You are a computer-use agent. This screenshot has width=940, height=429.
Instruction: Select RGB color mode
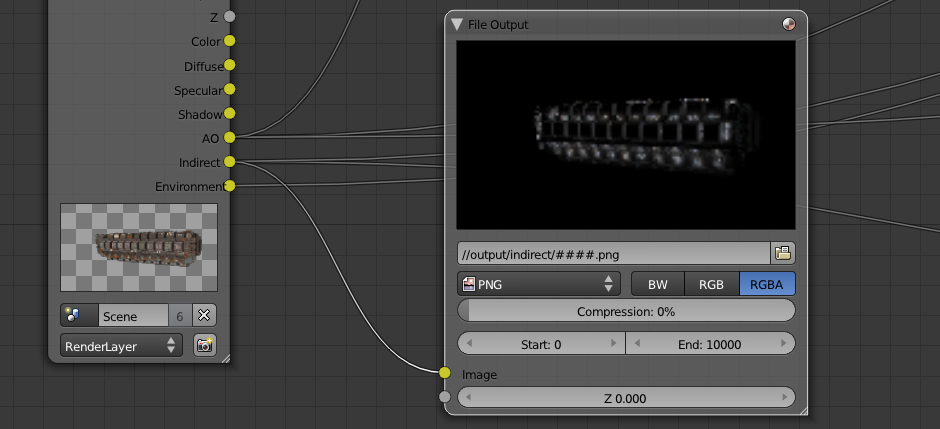(x=711, y=284)
